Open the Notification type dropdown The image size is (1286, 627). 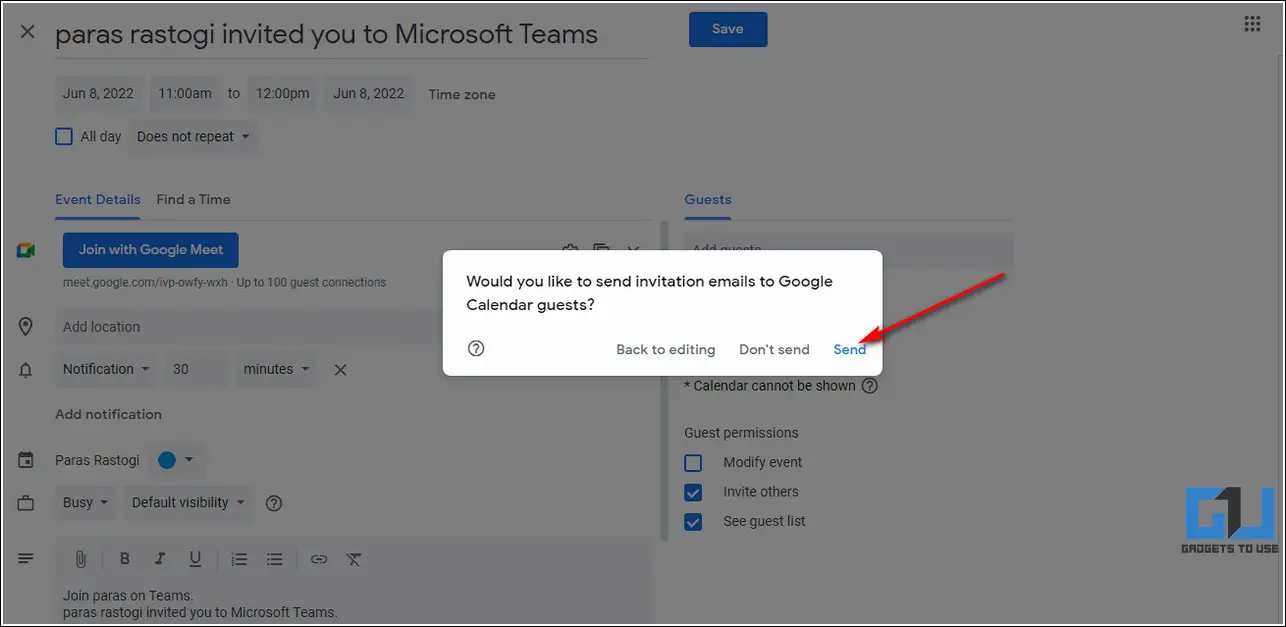point(106,369)
